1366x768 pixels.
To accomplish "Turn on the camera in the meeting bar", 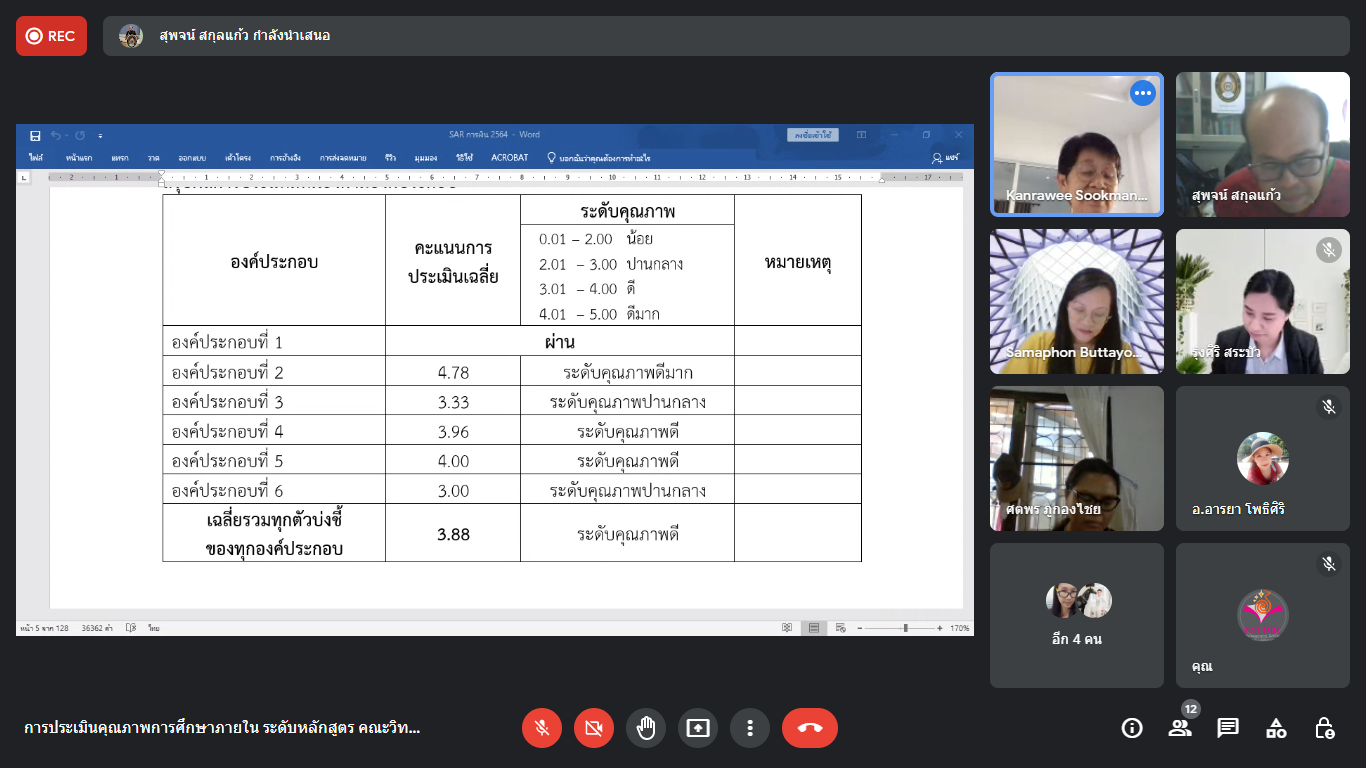I will click(594, 728).
